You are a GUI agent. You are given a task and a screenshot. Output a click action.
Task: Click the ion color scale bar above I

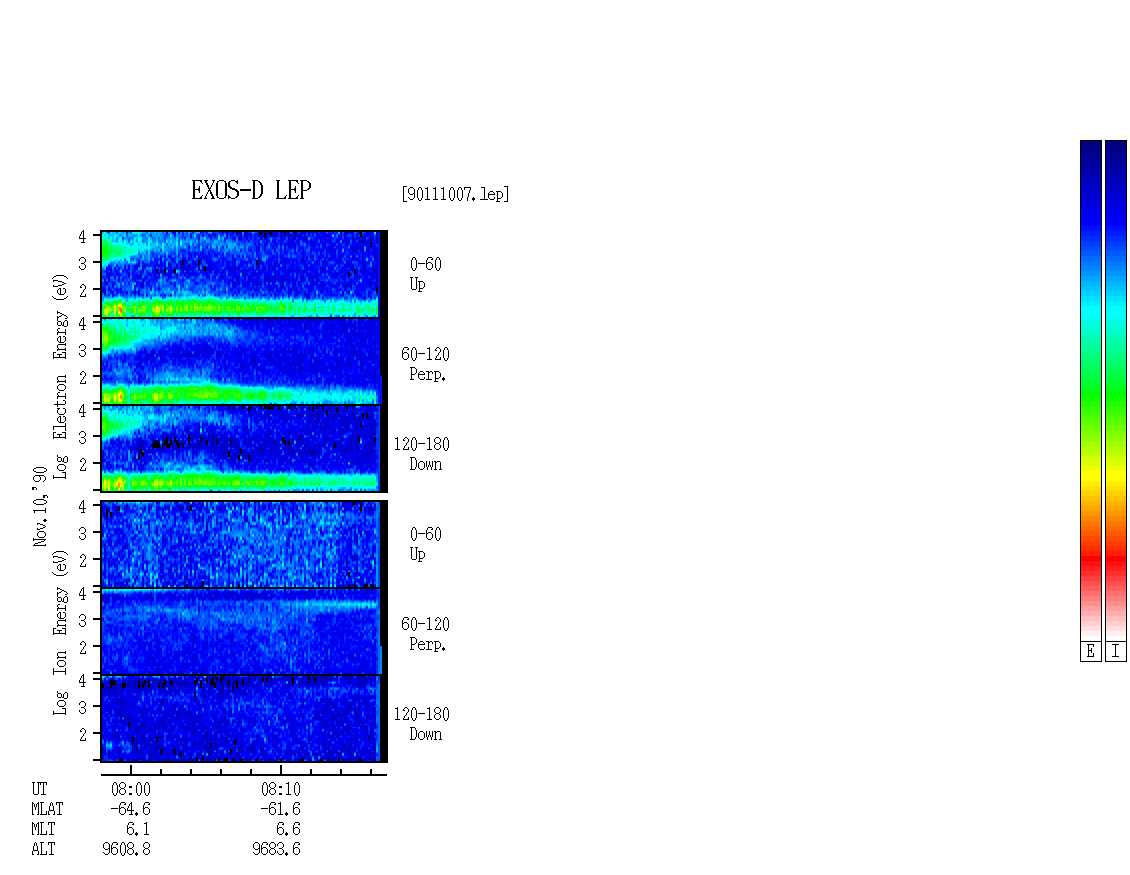click(x=1116, y=390)
